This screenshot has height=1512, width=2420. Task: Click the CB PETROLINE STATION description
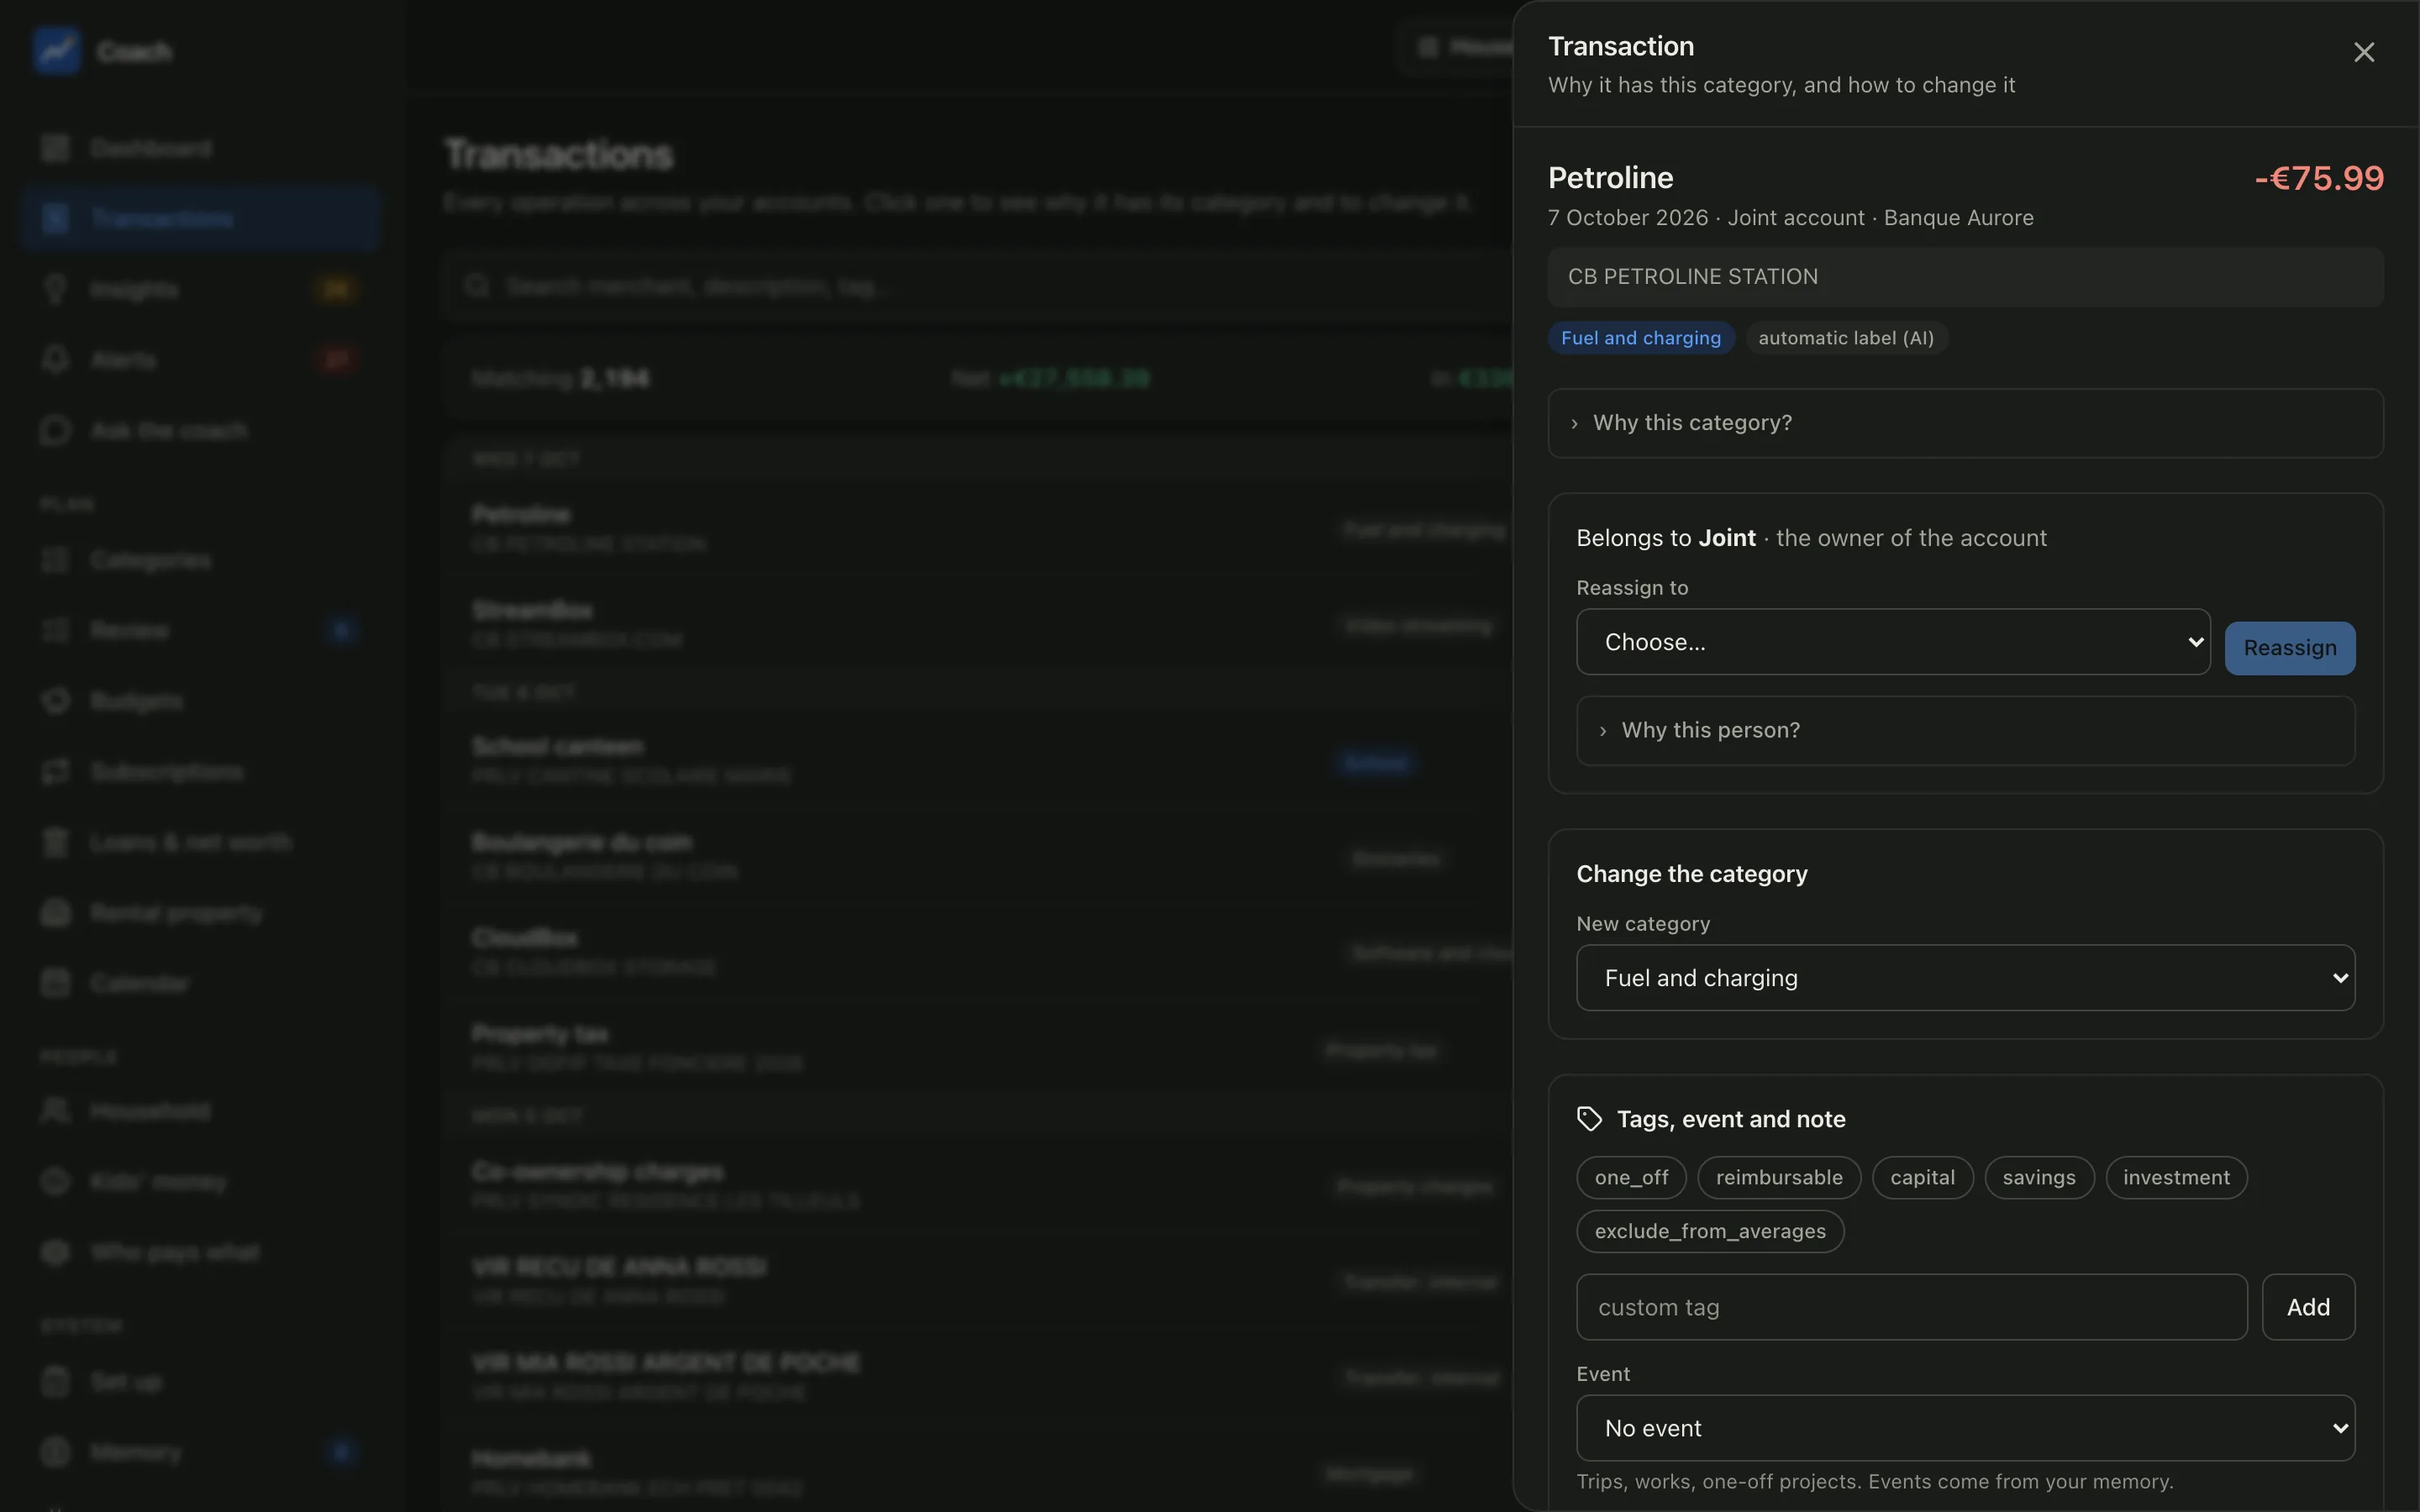1965,277
